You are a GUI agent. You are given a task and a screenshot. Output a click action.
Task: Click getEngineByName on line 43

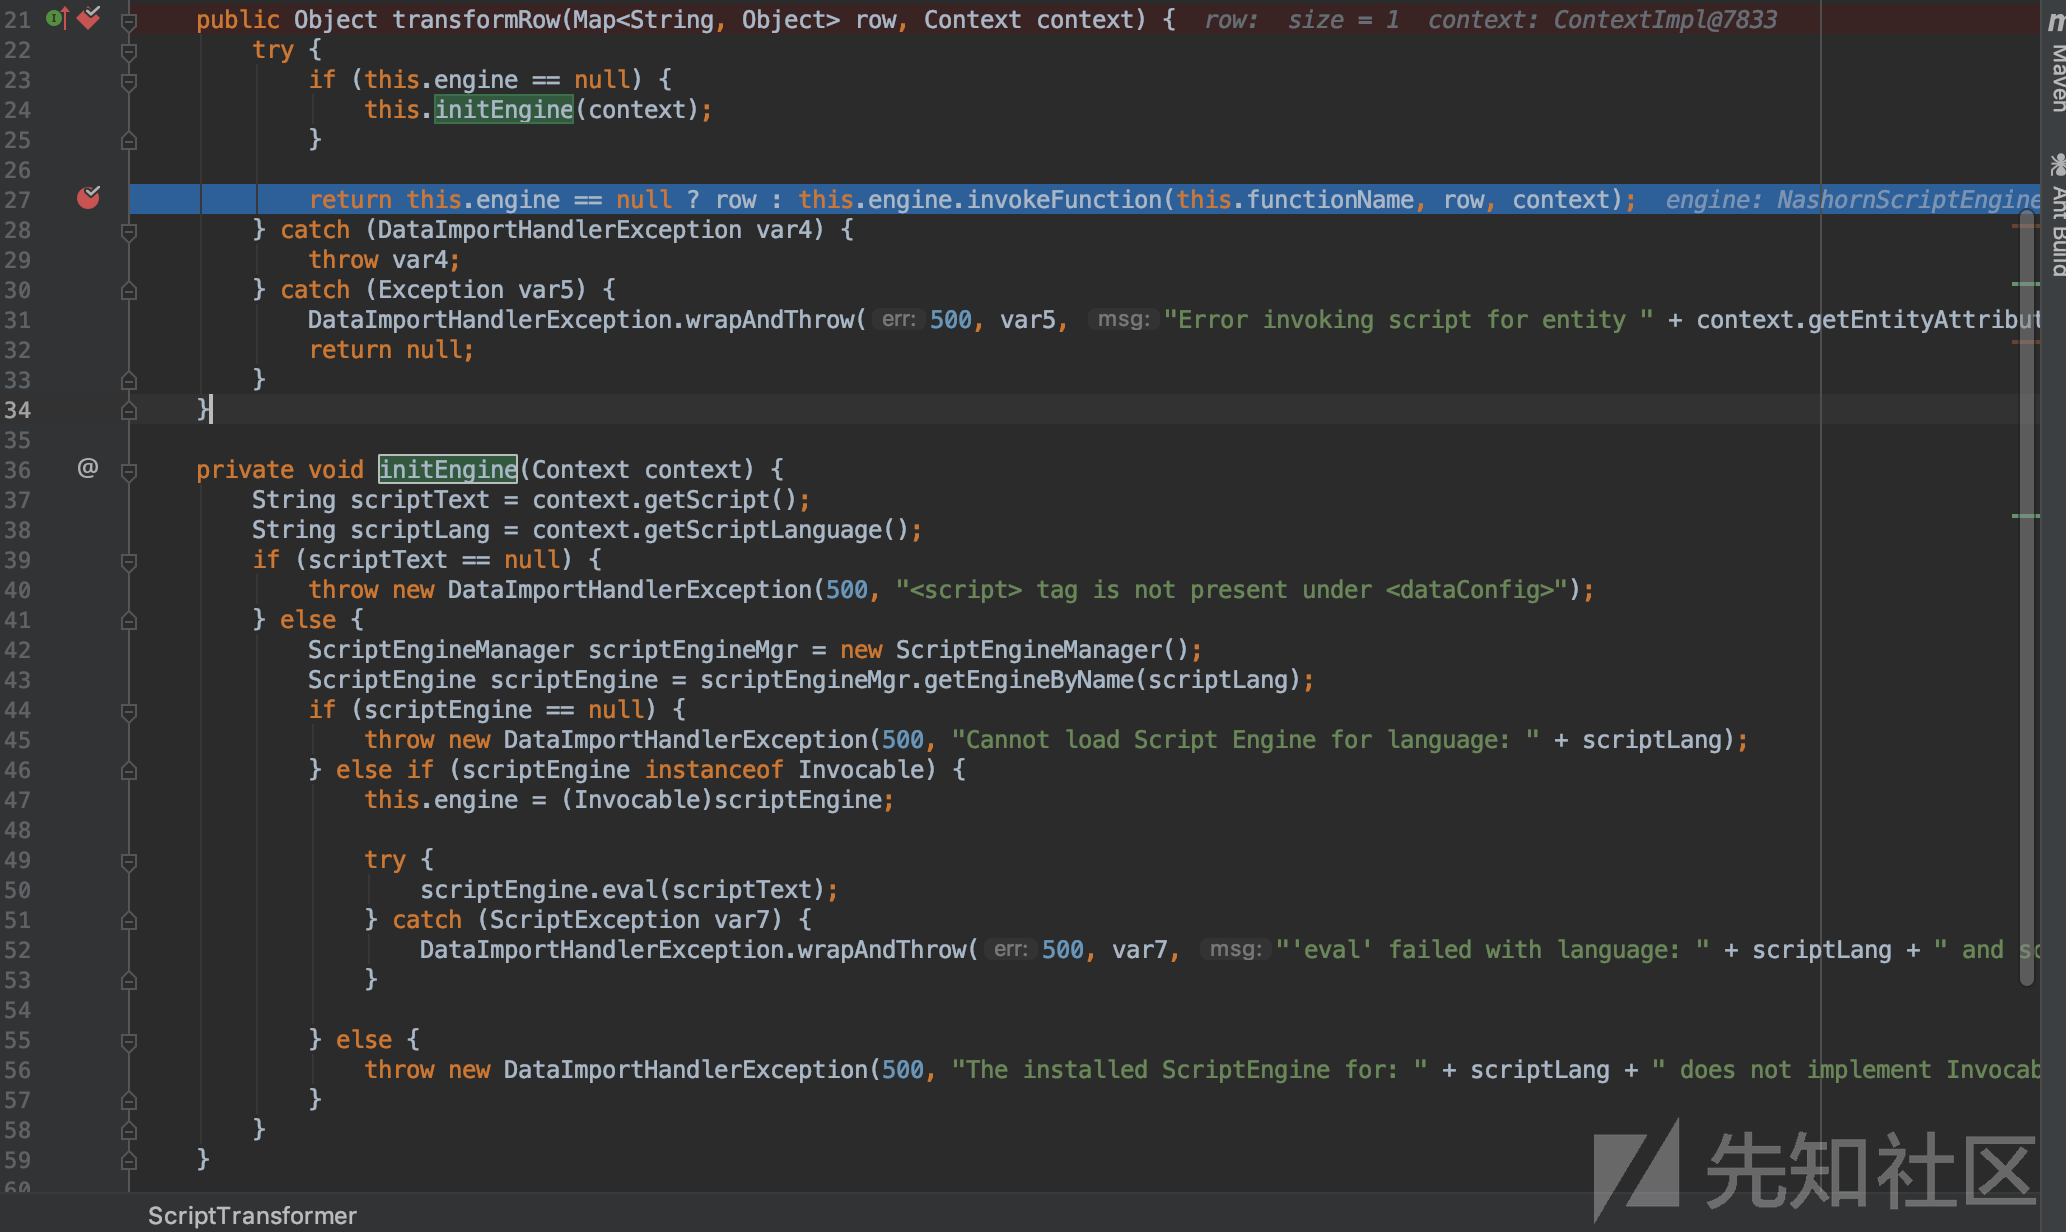[x=1028, y=679]
